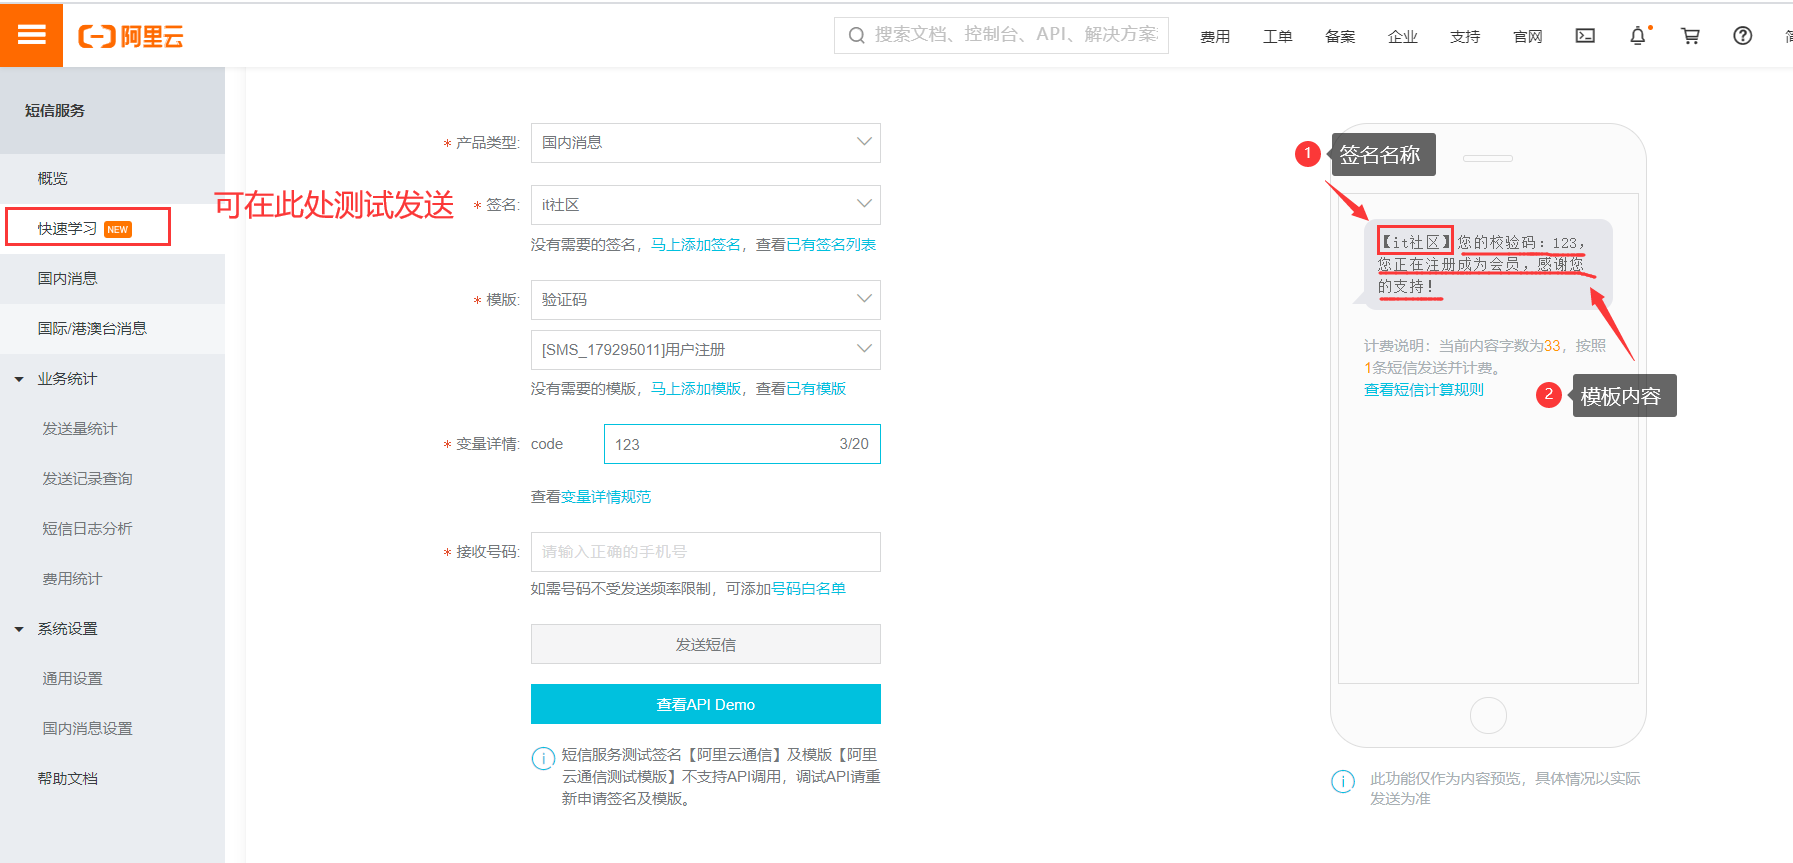Click the 号码白名单 link
This screenshot has width=1793, height=863.
(809, 589)
